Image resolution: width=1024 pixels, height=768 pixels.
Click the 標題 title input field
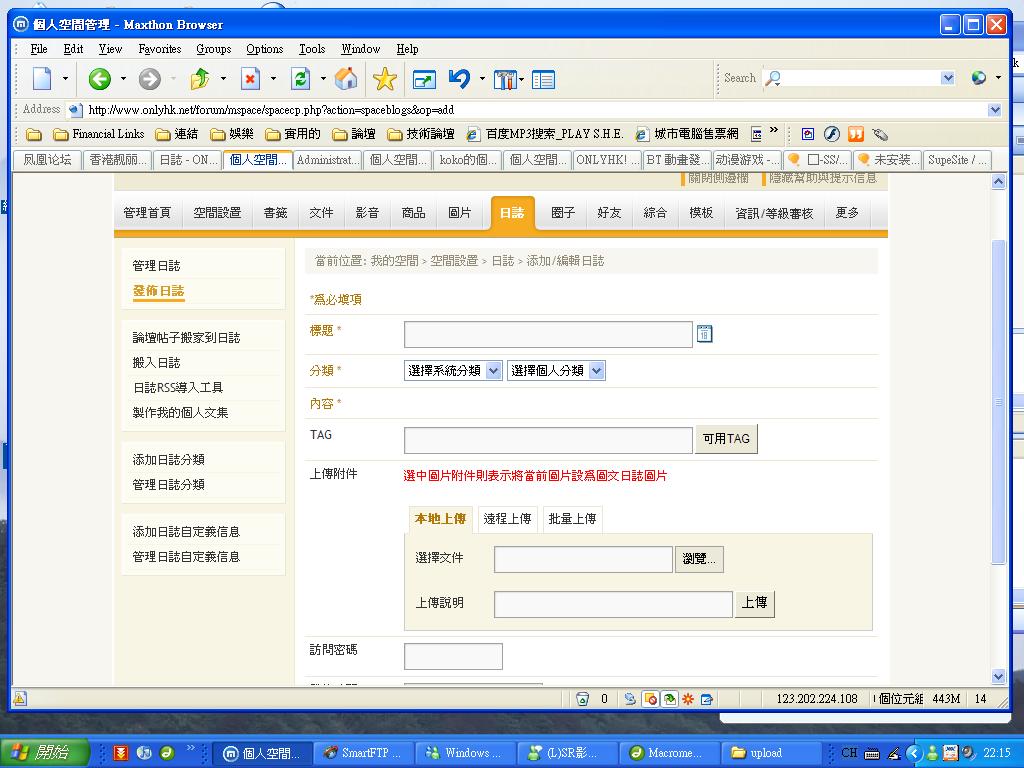549,334
